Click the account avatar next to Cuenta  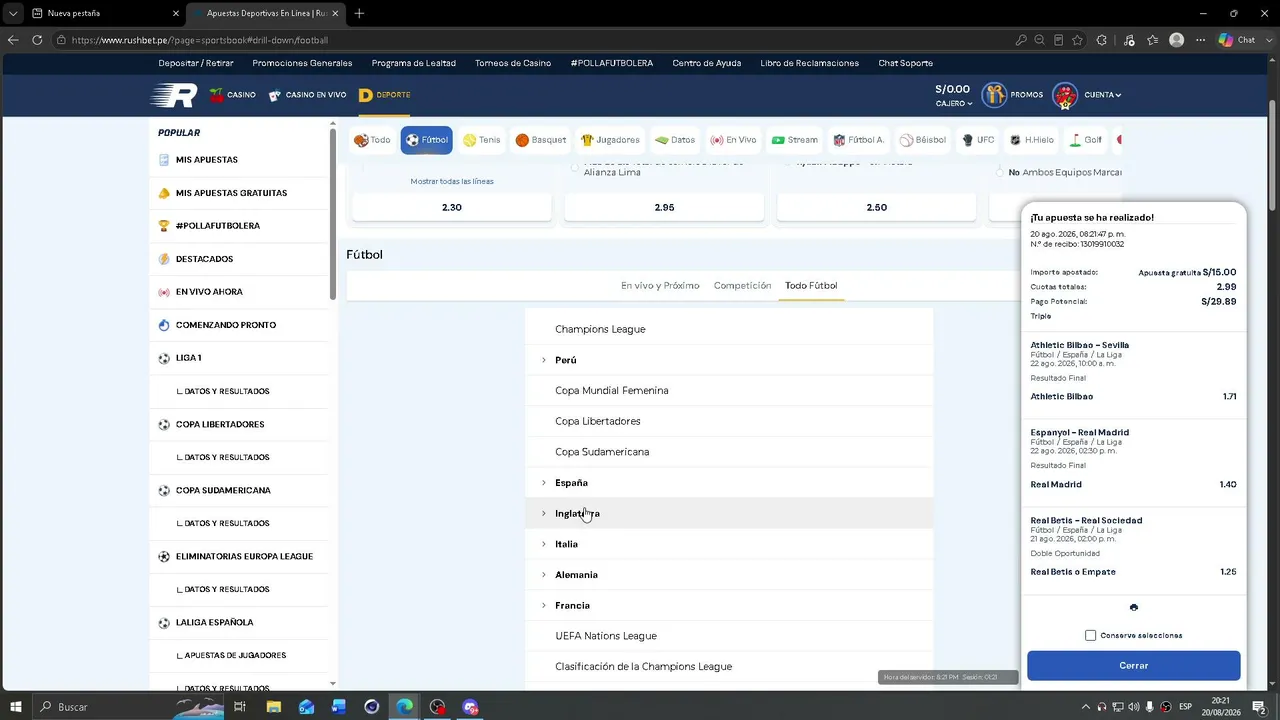[1065, 95]
